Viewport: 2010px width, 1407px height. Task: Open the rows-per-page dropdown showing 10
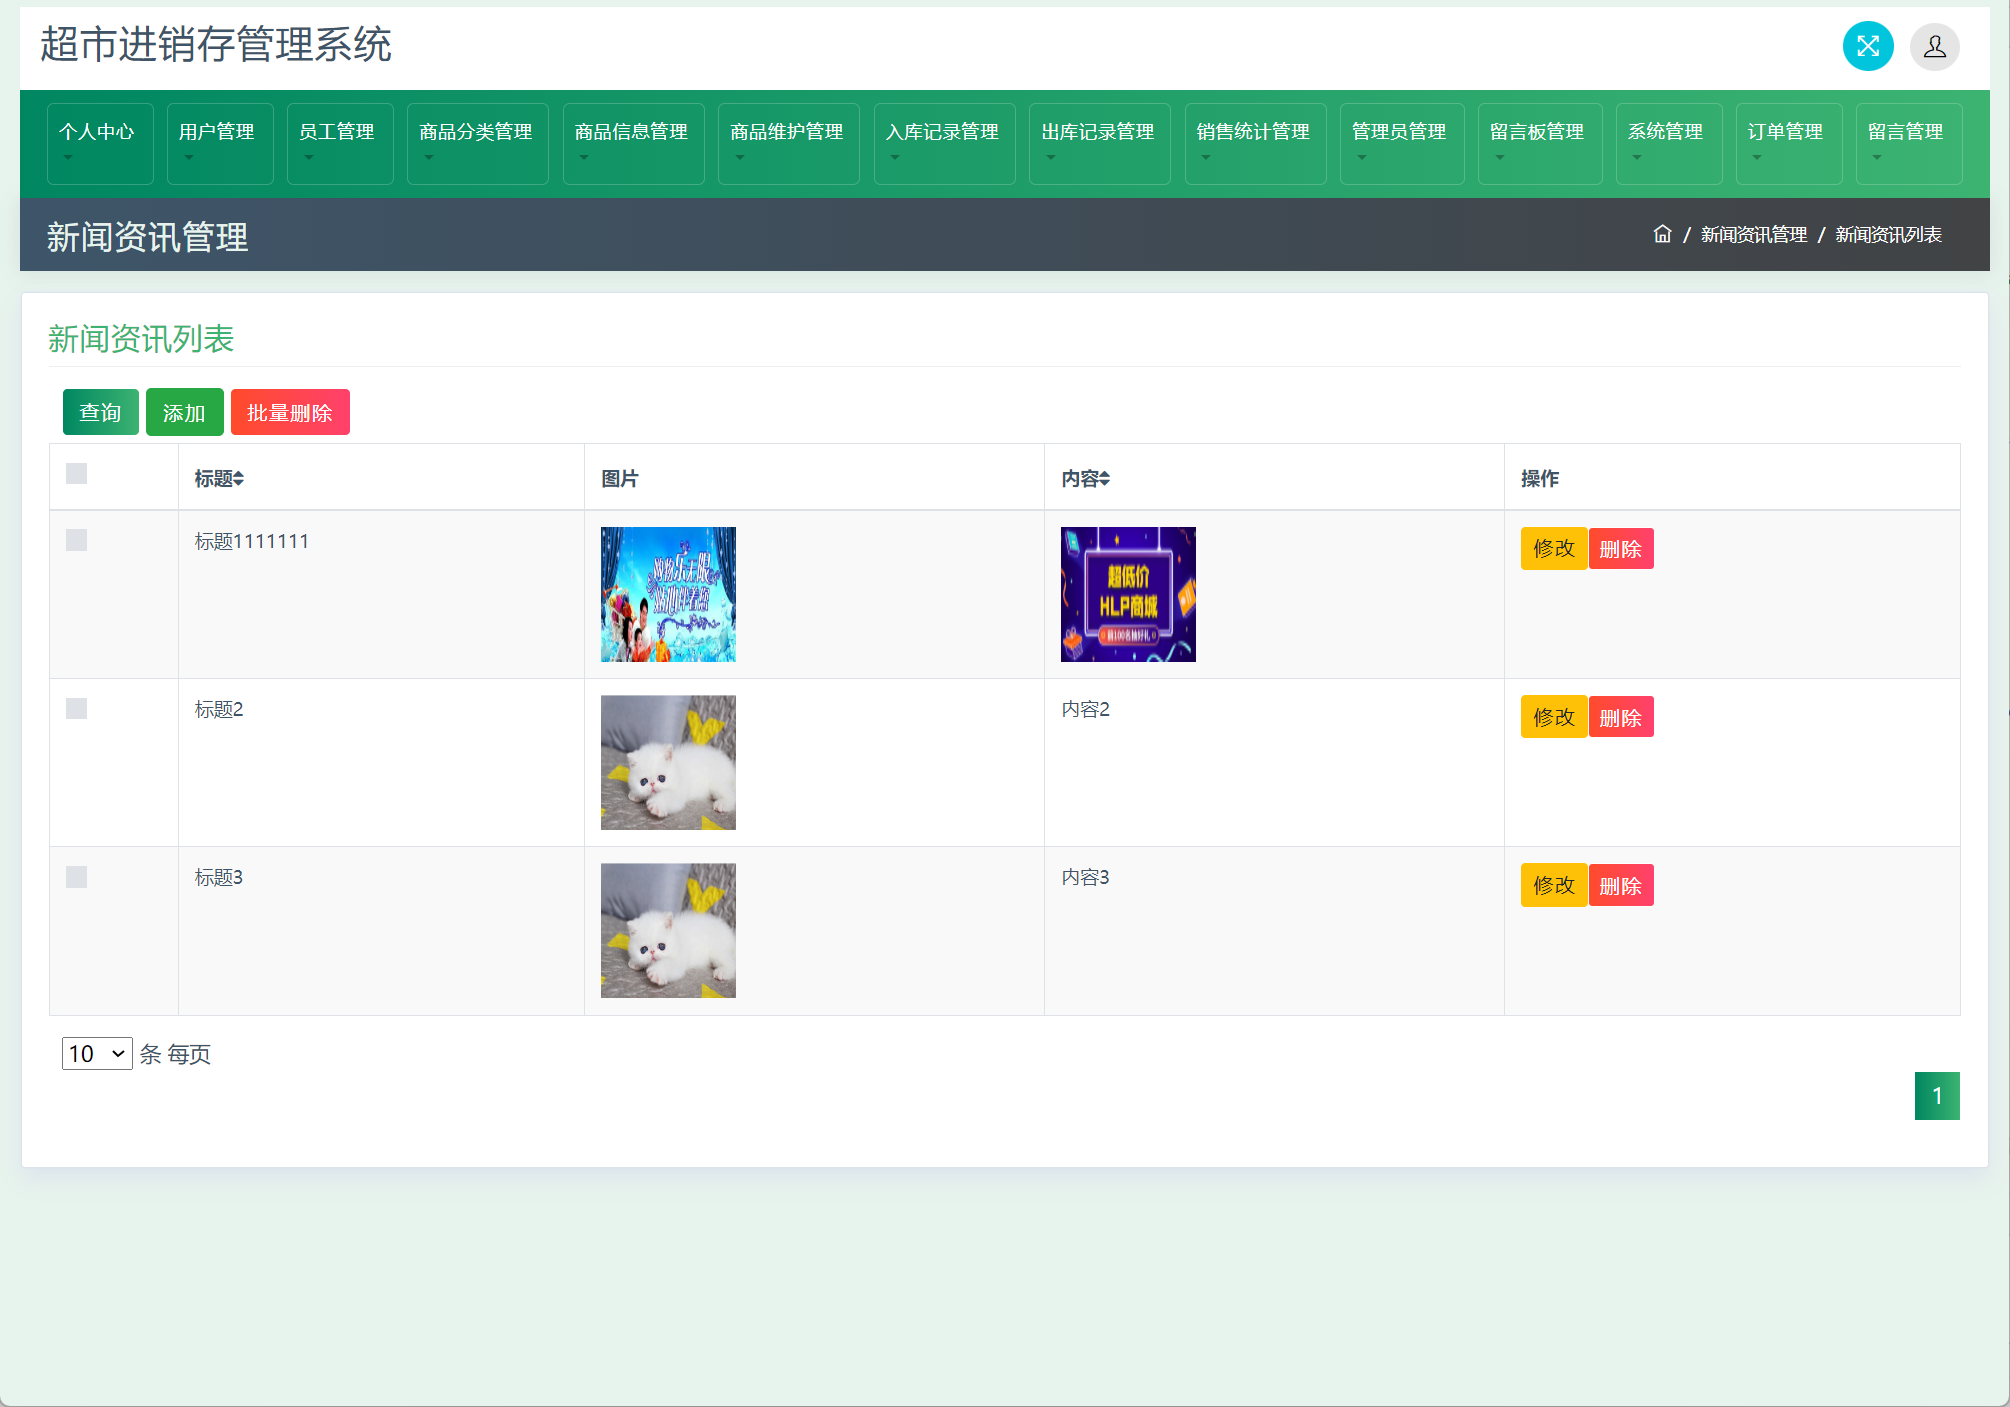(97, 1053)
